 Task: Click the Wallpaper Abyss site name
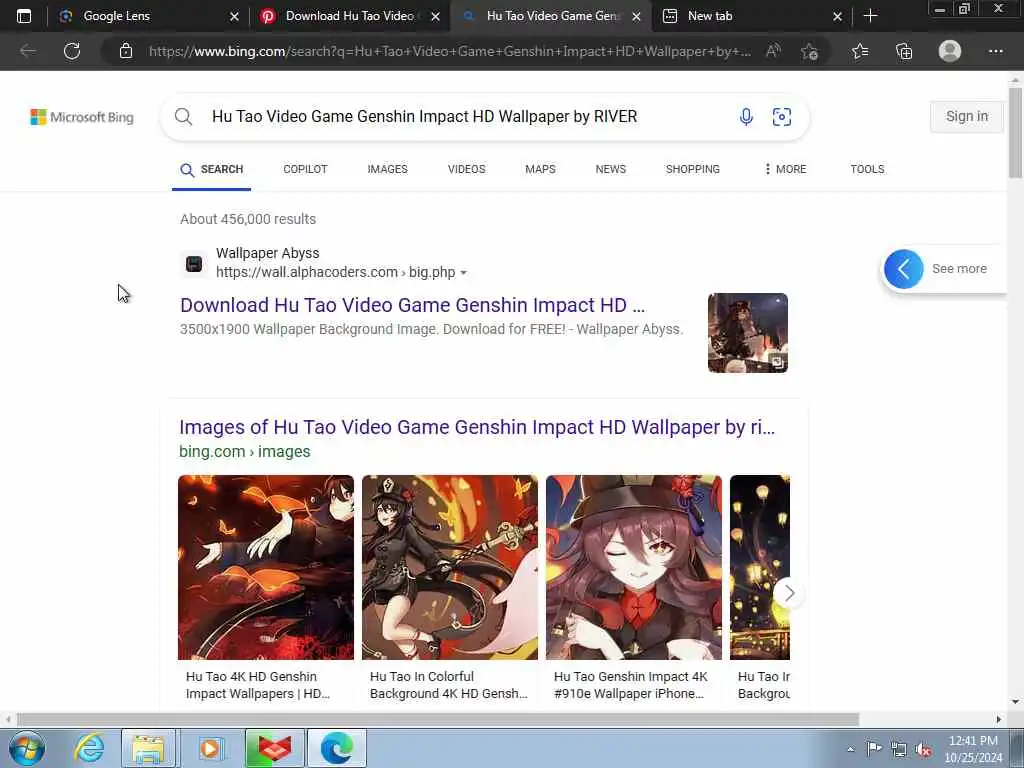pos(268,253)
